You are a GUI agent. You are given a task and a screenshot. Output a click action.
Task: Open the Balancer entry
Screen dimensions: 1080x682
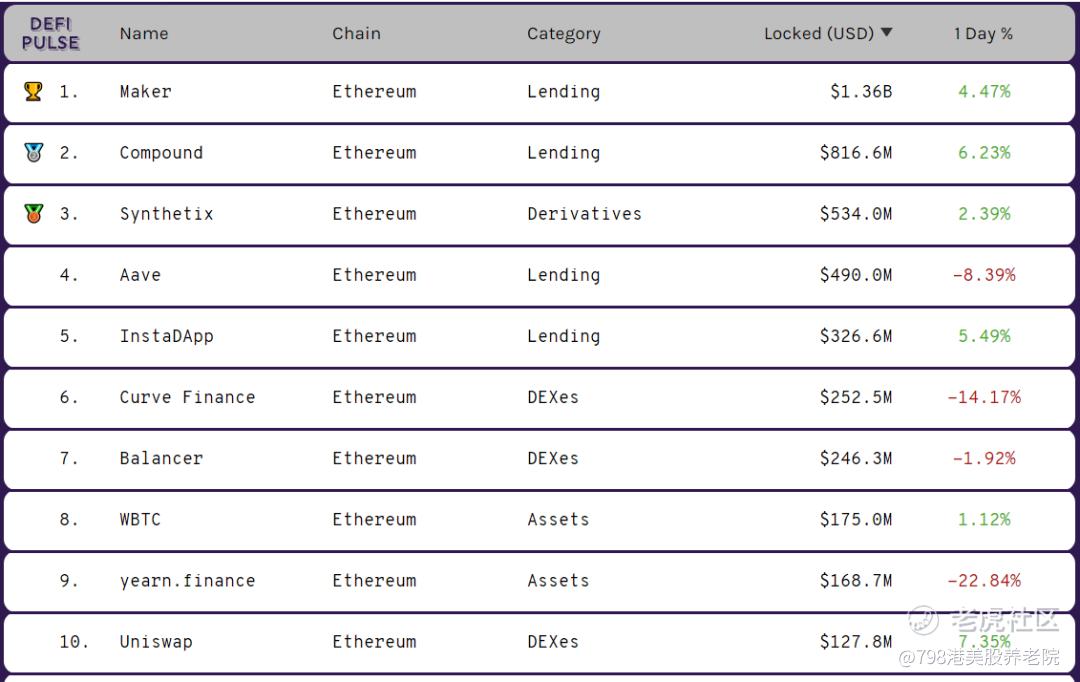[161, 458]
